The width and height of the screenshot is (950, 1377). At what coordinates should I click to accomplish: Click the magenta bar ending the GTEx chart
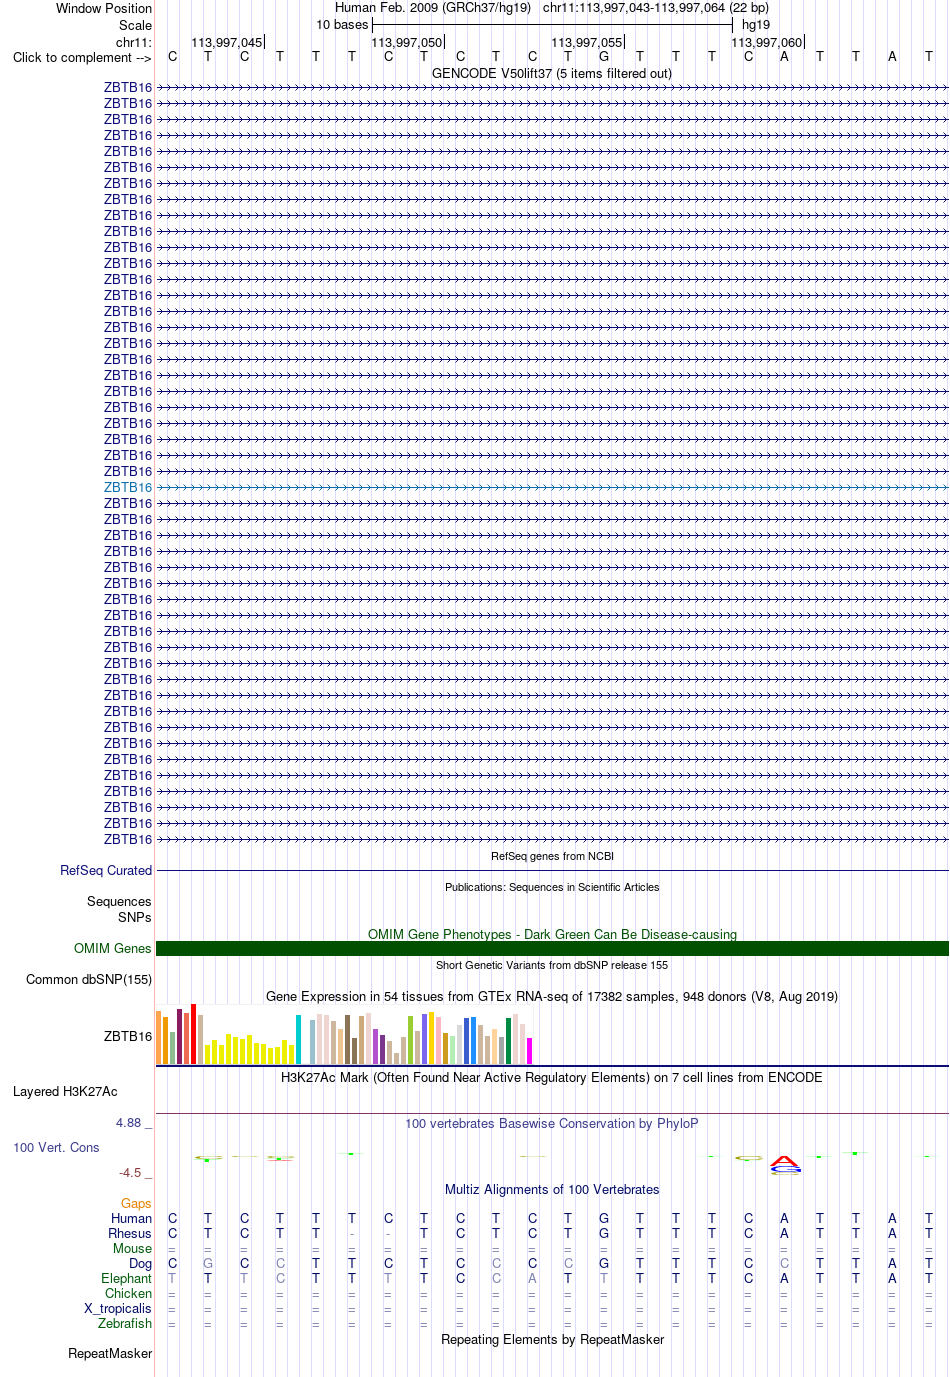point(529,1050)
